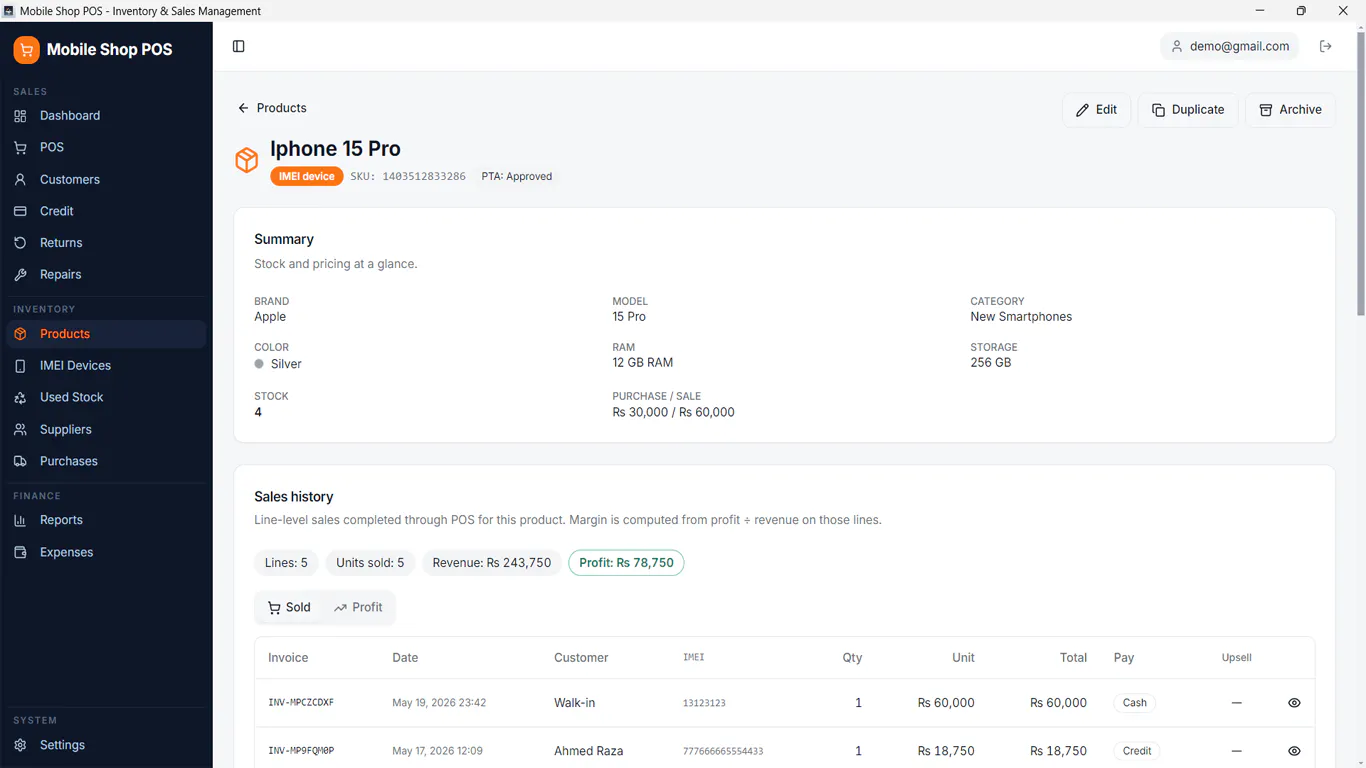Edit the Iphone 15 Pro product

(x=1096, y=110)
